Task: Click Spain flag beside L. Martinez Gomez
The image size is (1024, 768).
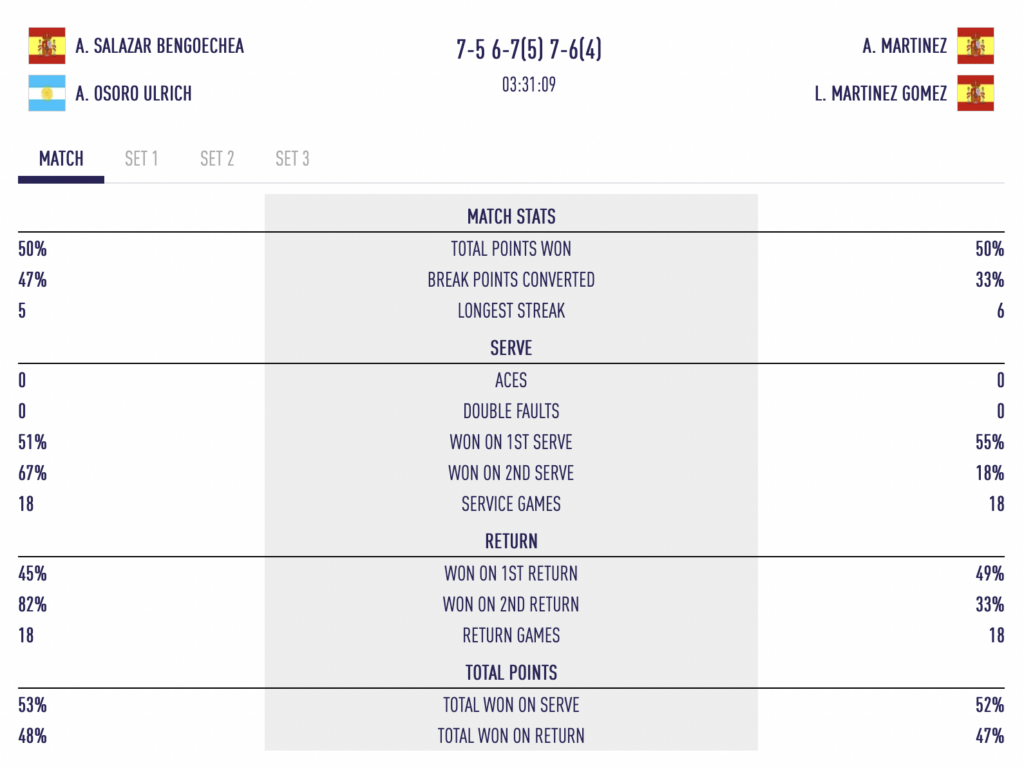Action: (x=976, y=93)
